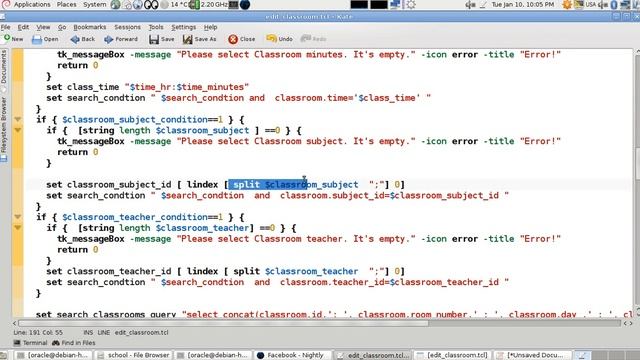Click the horizontal scrollbar left arrow
The width and height of the screenshot is (640, 360).
[15, 323]
